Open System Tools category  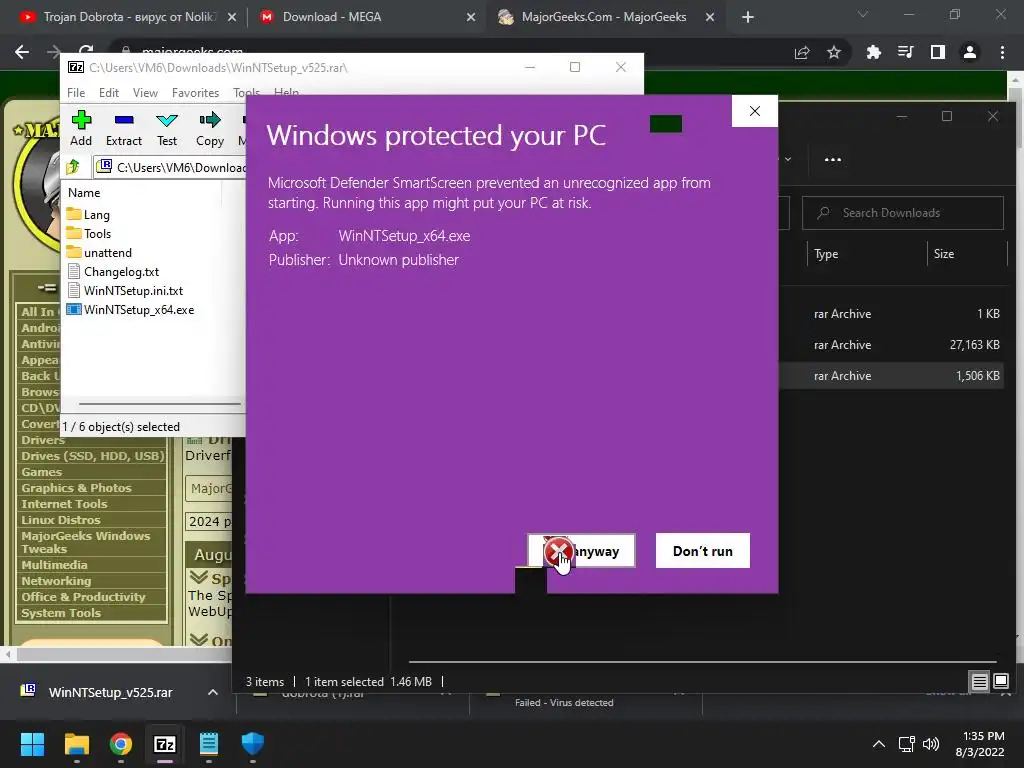point(61,613)
